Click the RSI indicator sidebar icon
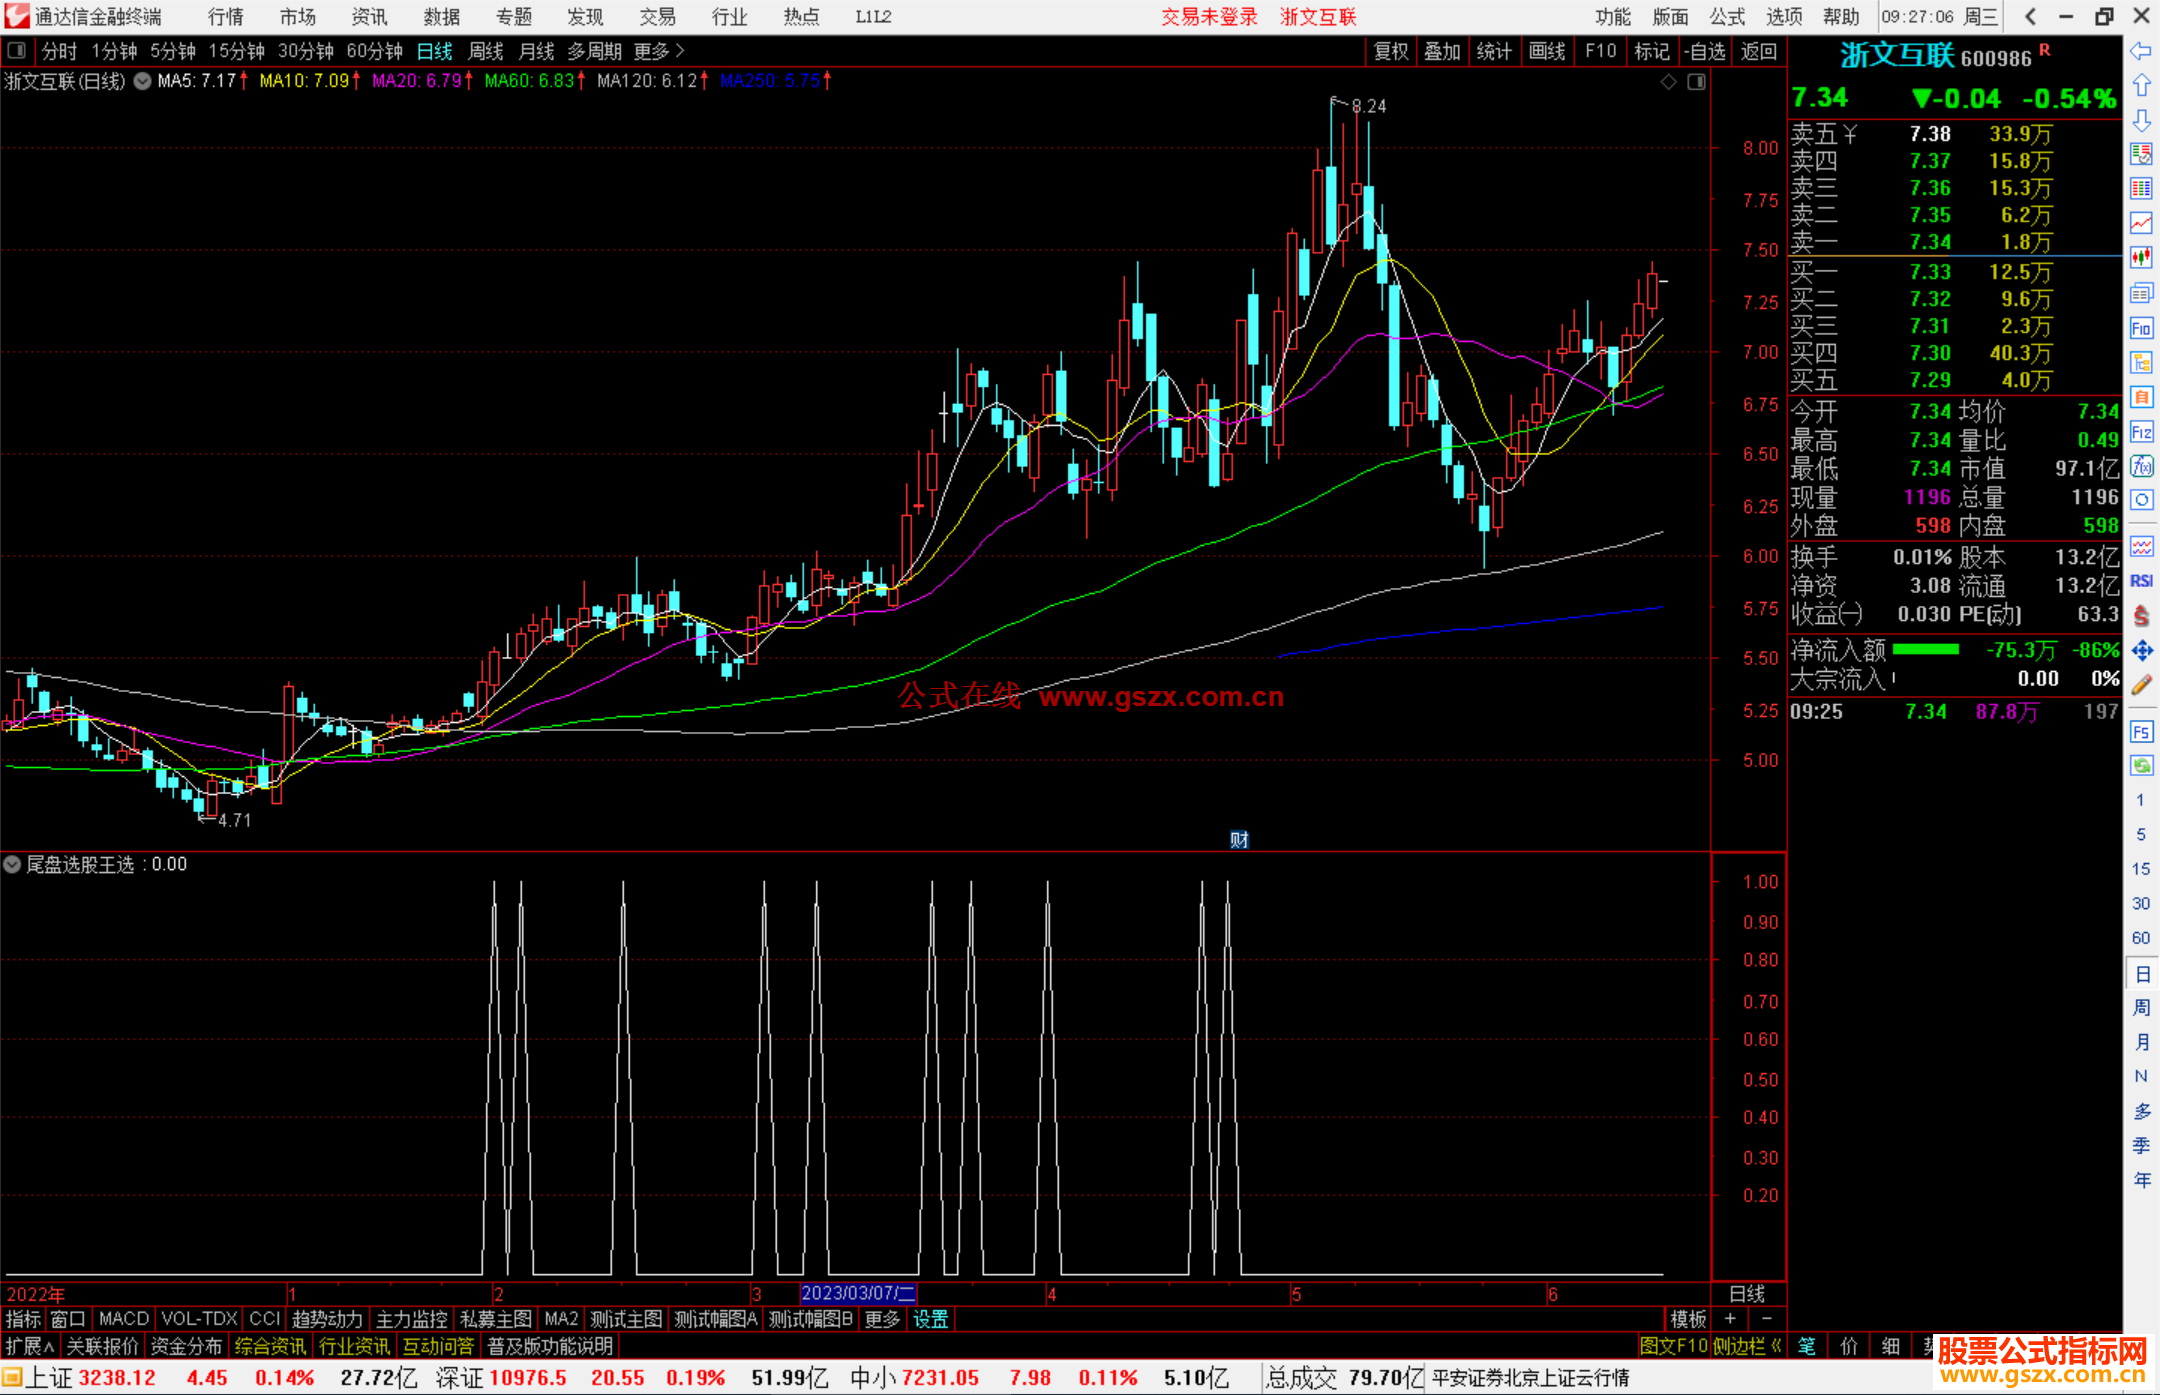The image size is (2160, 1395). click(x=2141, y=581)
